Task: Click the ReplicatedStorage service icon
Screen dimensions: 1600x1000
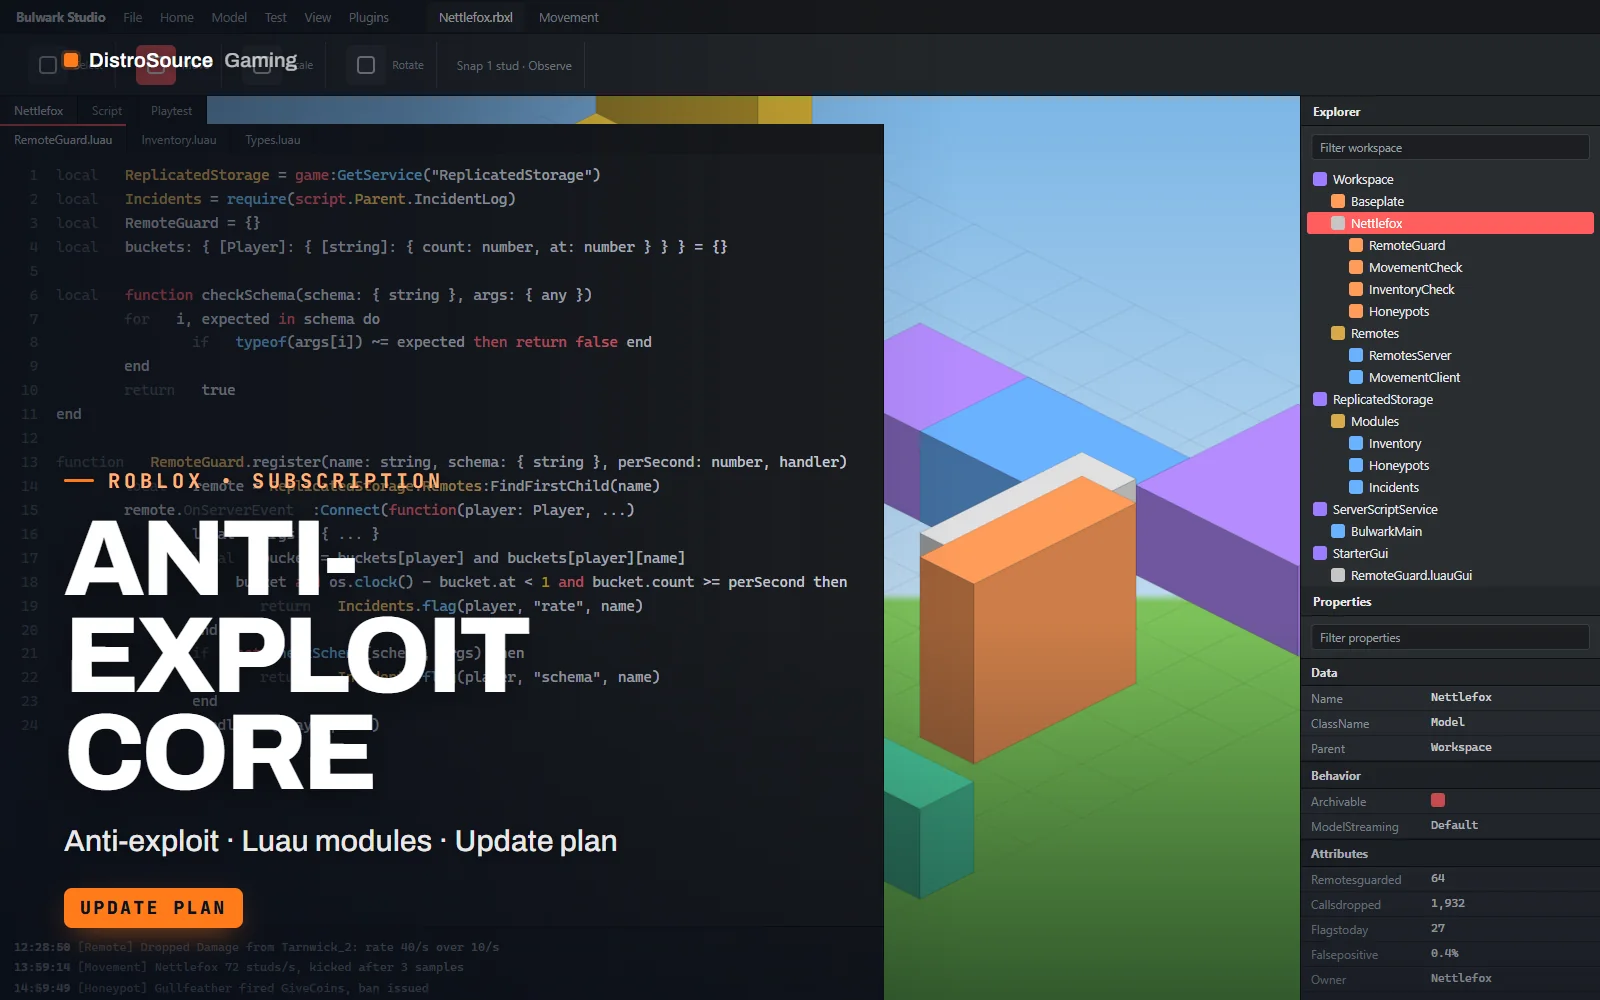Action: click(x=1320, y=399)
